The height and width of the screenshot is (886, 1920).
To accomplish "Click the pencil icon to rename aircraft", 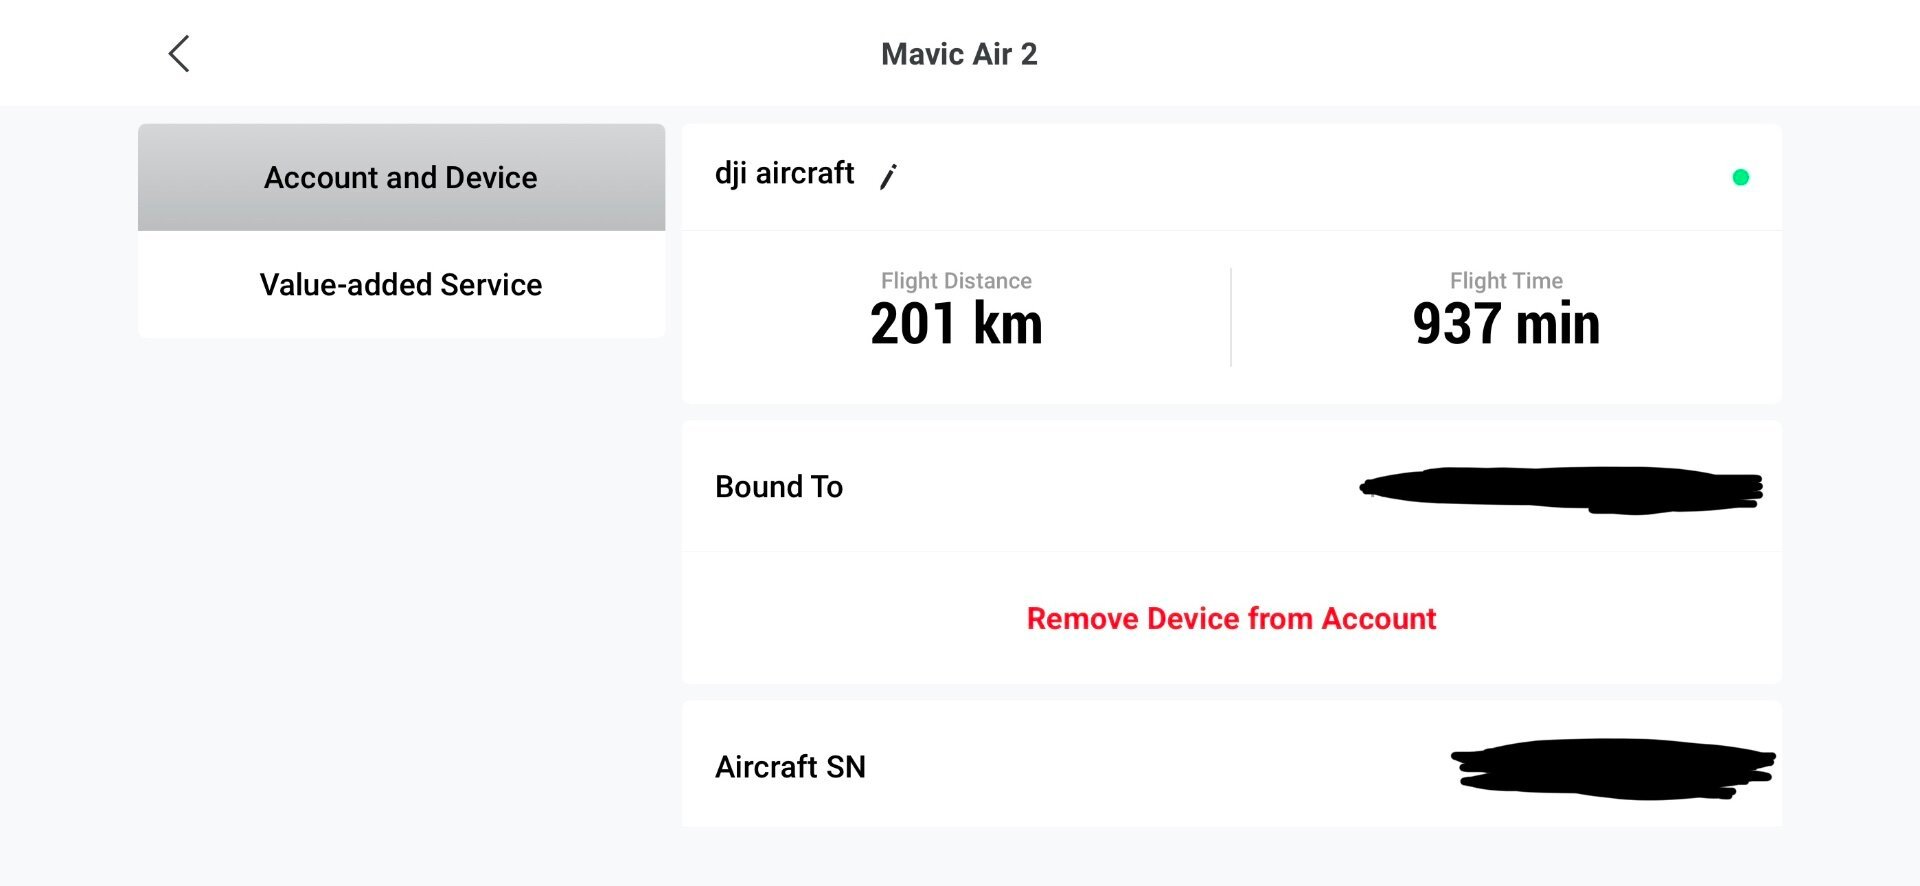I will [x=888, y=176].
